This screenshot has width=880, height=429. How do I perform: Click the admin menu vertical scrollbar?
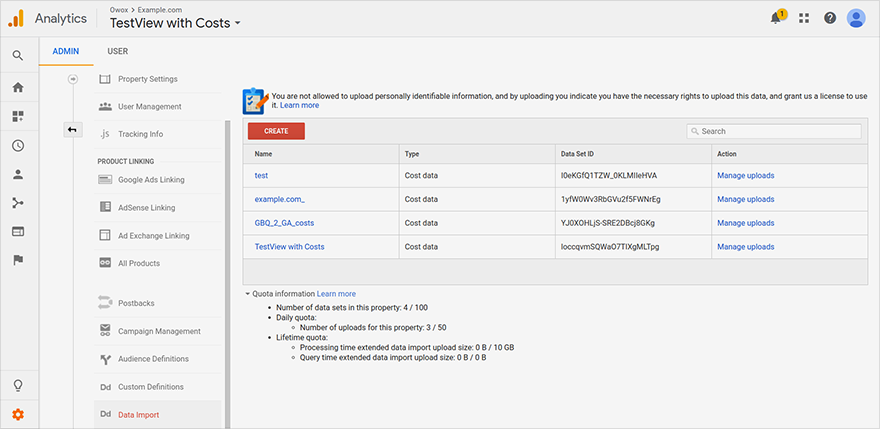click(x=227, y=275)
